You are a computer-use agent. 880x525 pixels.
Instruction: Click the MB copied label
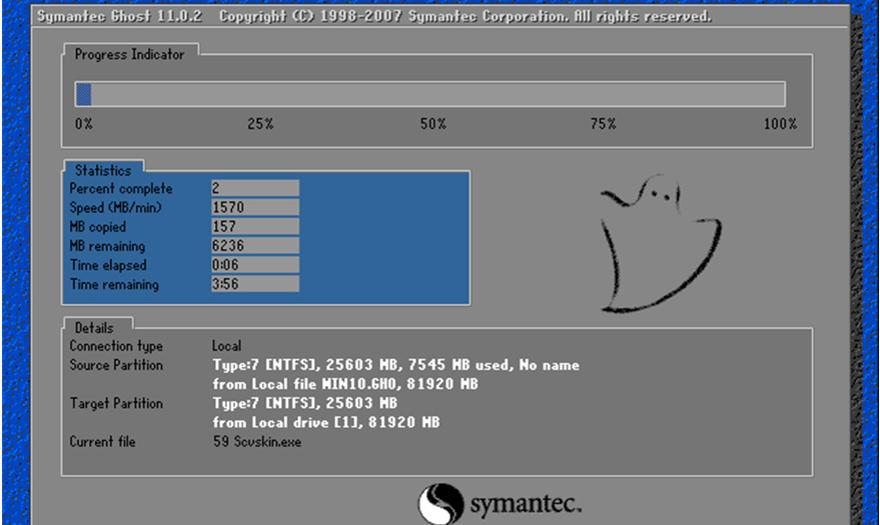(98, 227)
